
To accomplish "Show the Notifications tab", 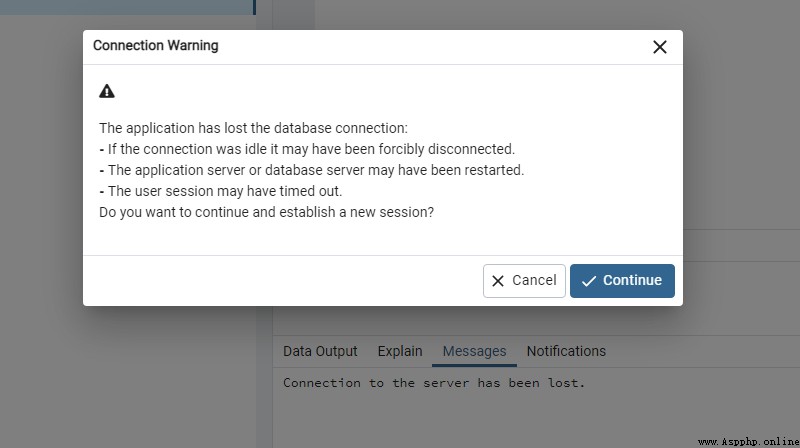I will point(566,351).
